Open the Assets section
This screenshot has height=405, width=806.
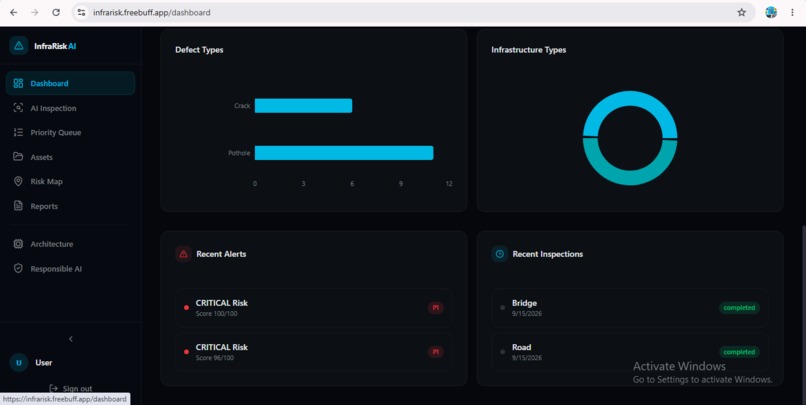tap(70, 157)
